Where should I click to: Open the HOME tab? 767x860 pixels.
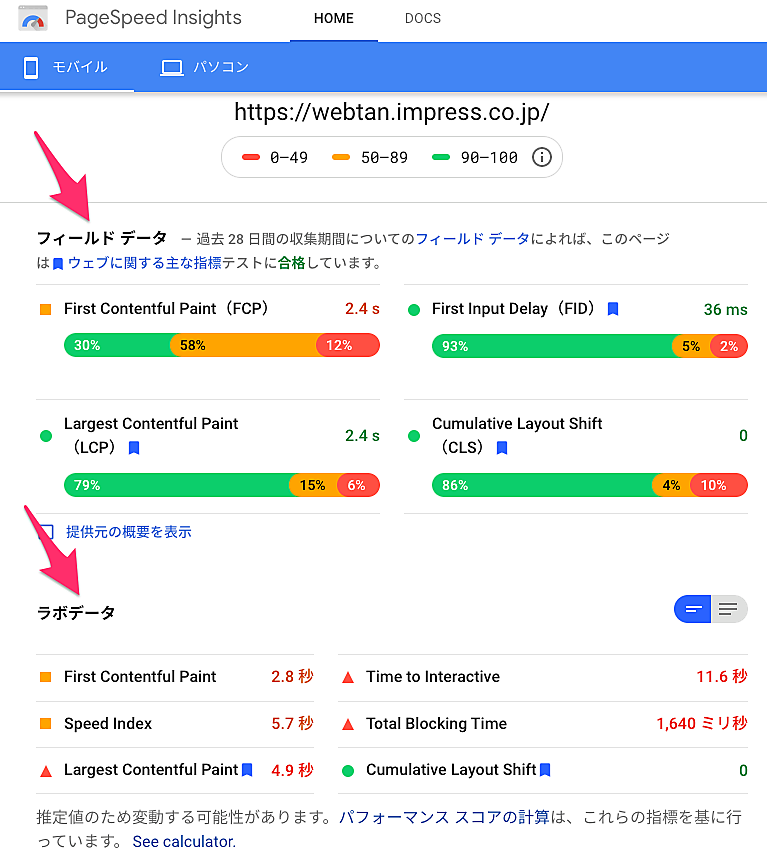point(334,19)
